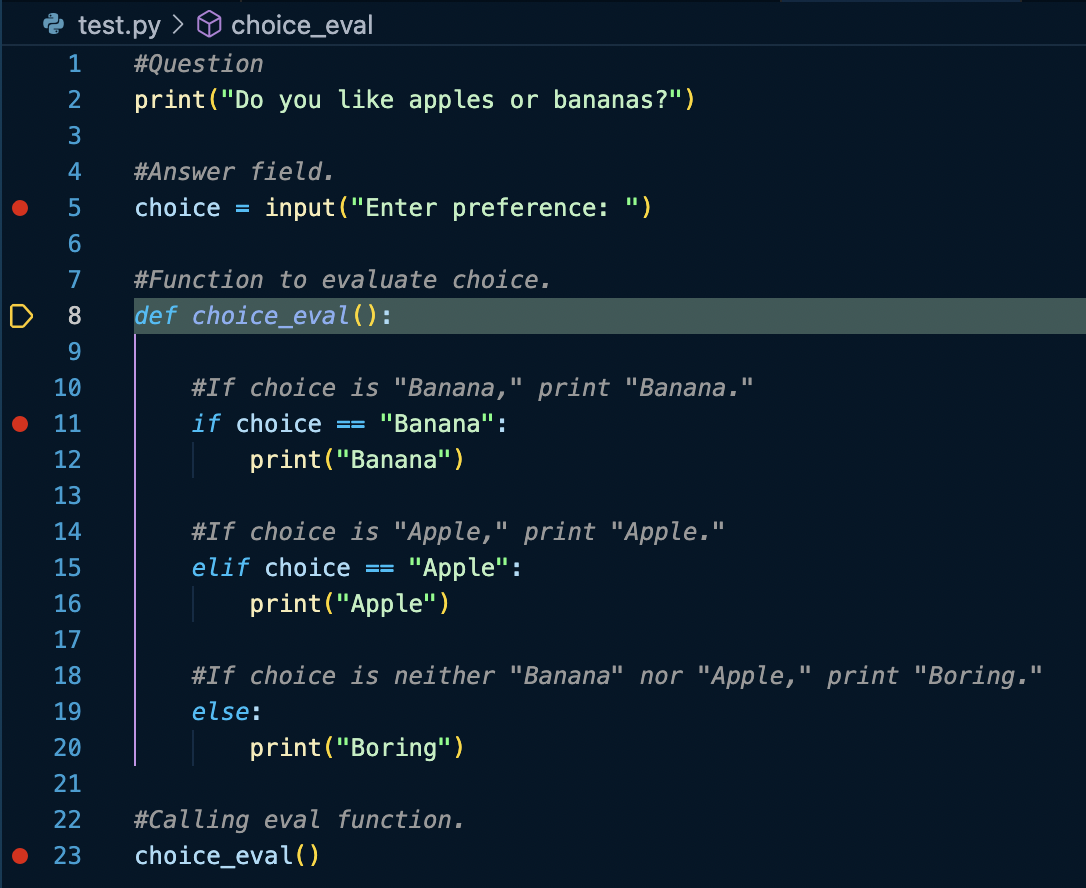Click the elif keyword on line 15
Image resolution: width=1086 pixels, height=888 pixels.
click(x=220, y=568)
